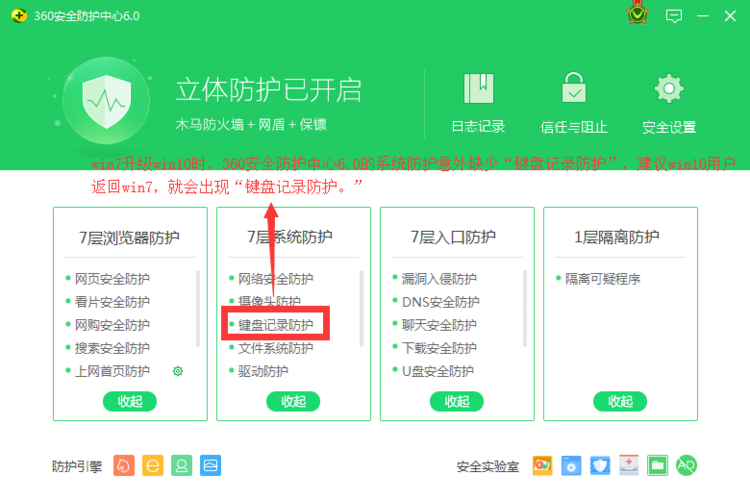The height and width of the screenshot is (500, 750).
Task: Collapse the 7层系统防护 panel with 收起
Action: click(x=293, y=401)
